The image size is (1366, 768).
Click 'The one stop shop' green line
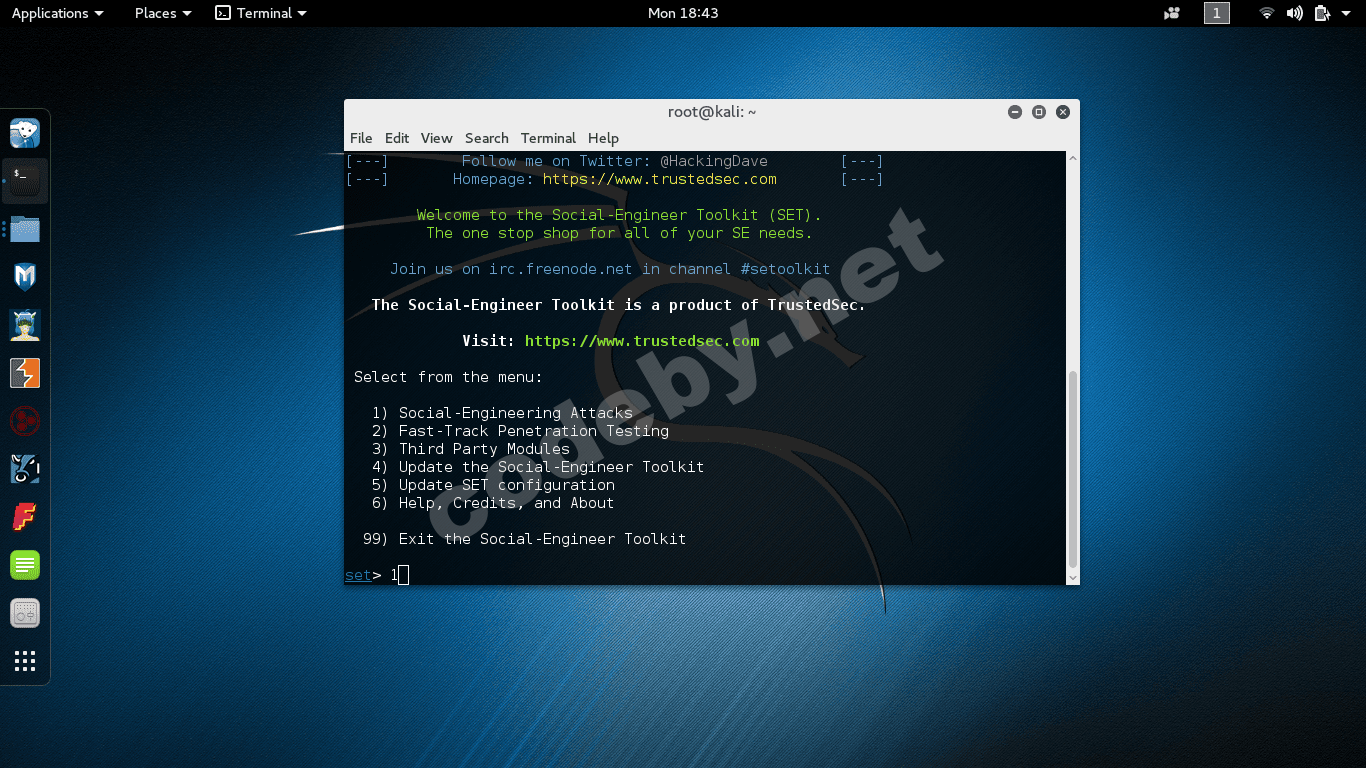pyautogui.click(x=619, y=233)
